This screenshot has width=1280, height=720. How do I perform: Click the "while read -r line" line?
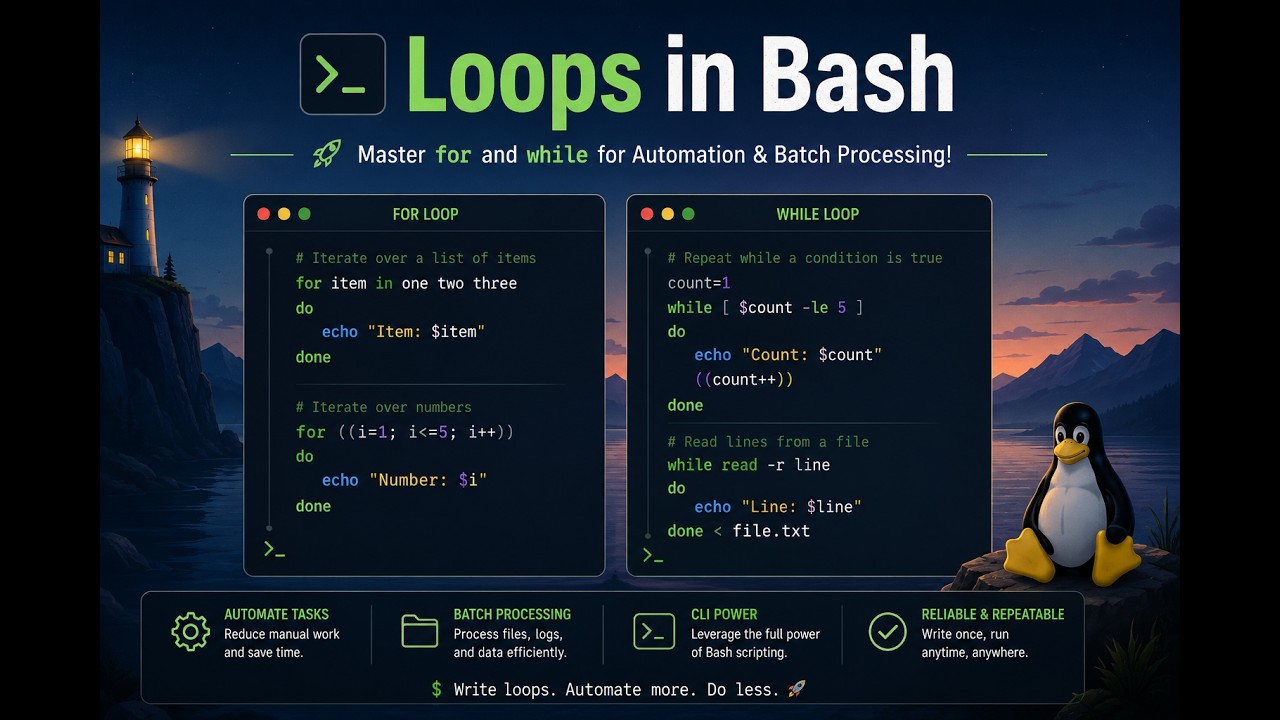(749, 465)
